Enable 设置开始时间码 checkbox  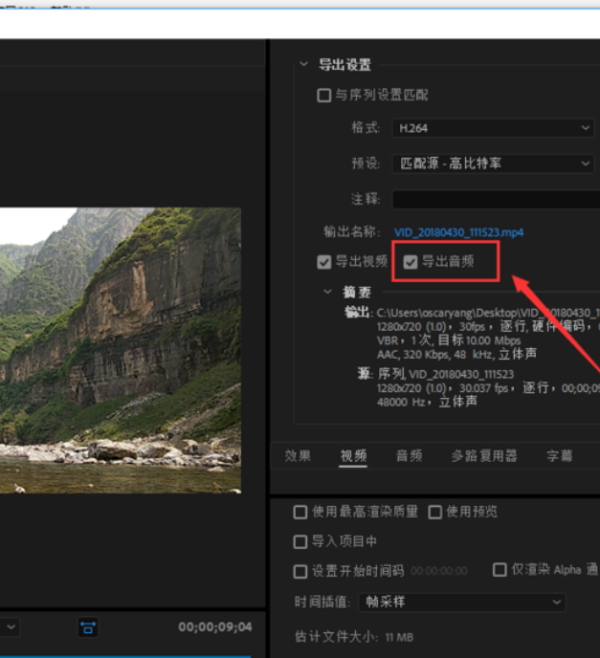(x=300, y=571)
